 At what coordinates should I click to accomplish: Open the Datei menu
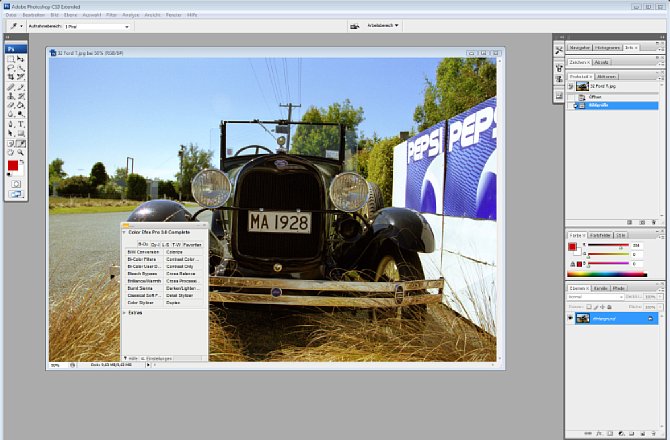click(11, 15)
